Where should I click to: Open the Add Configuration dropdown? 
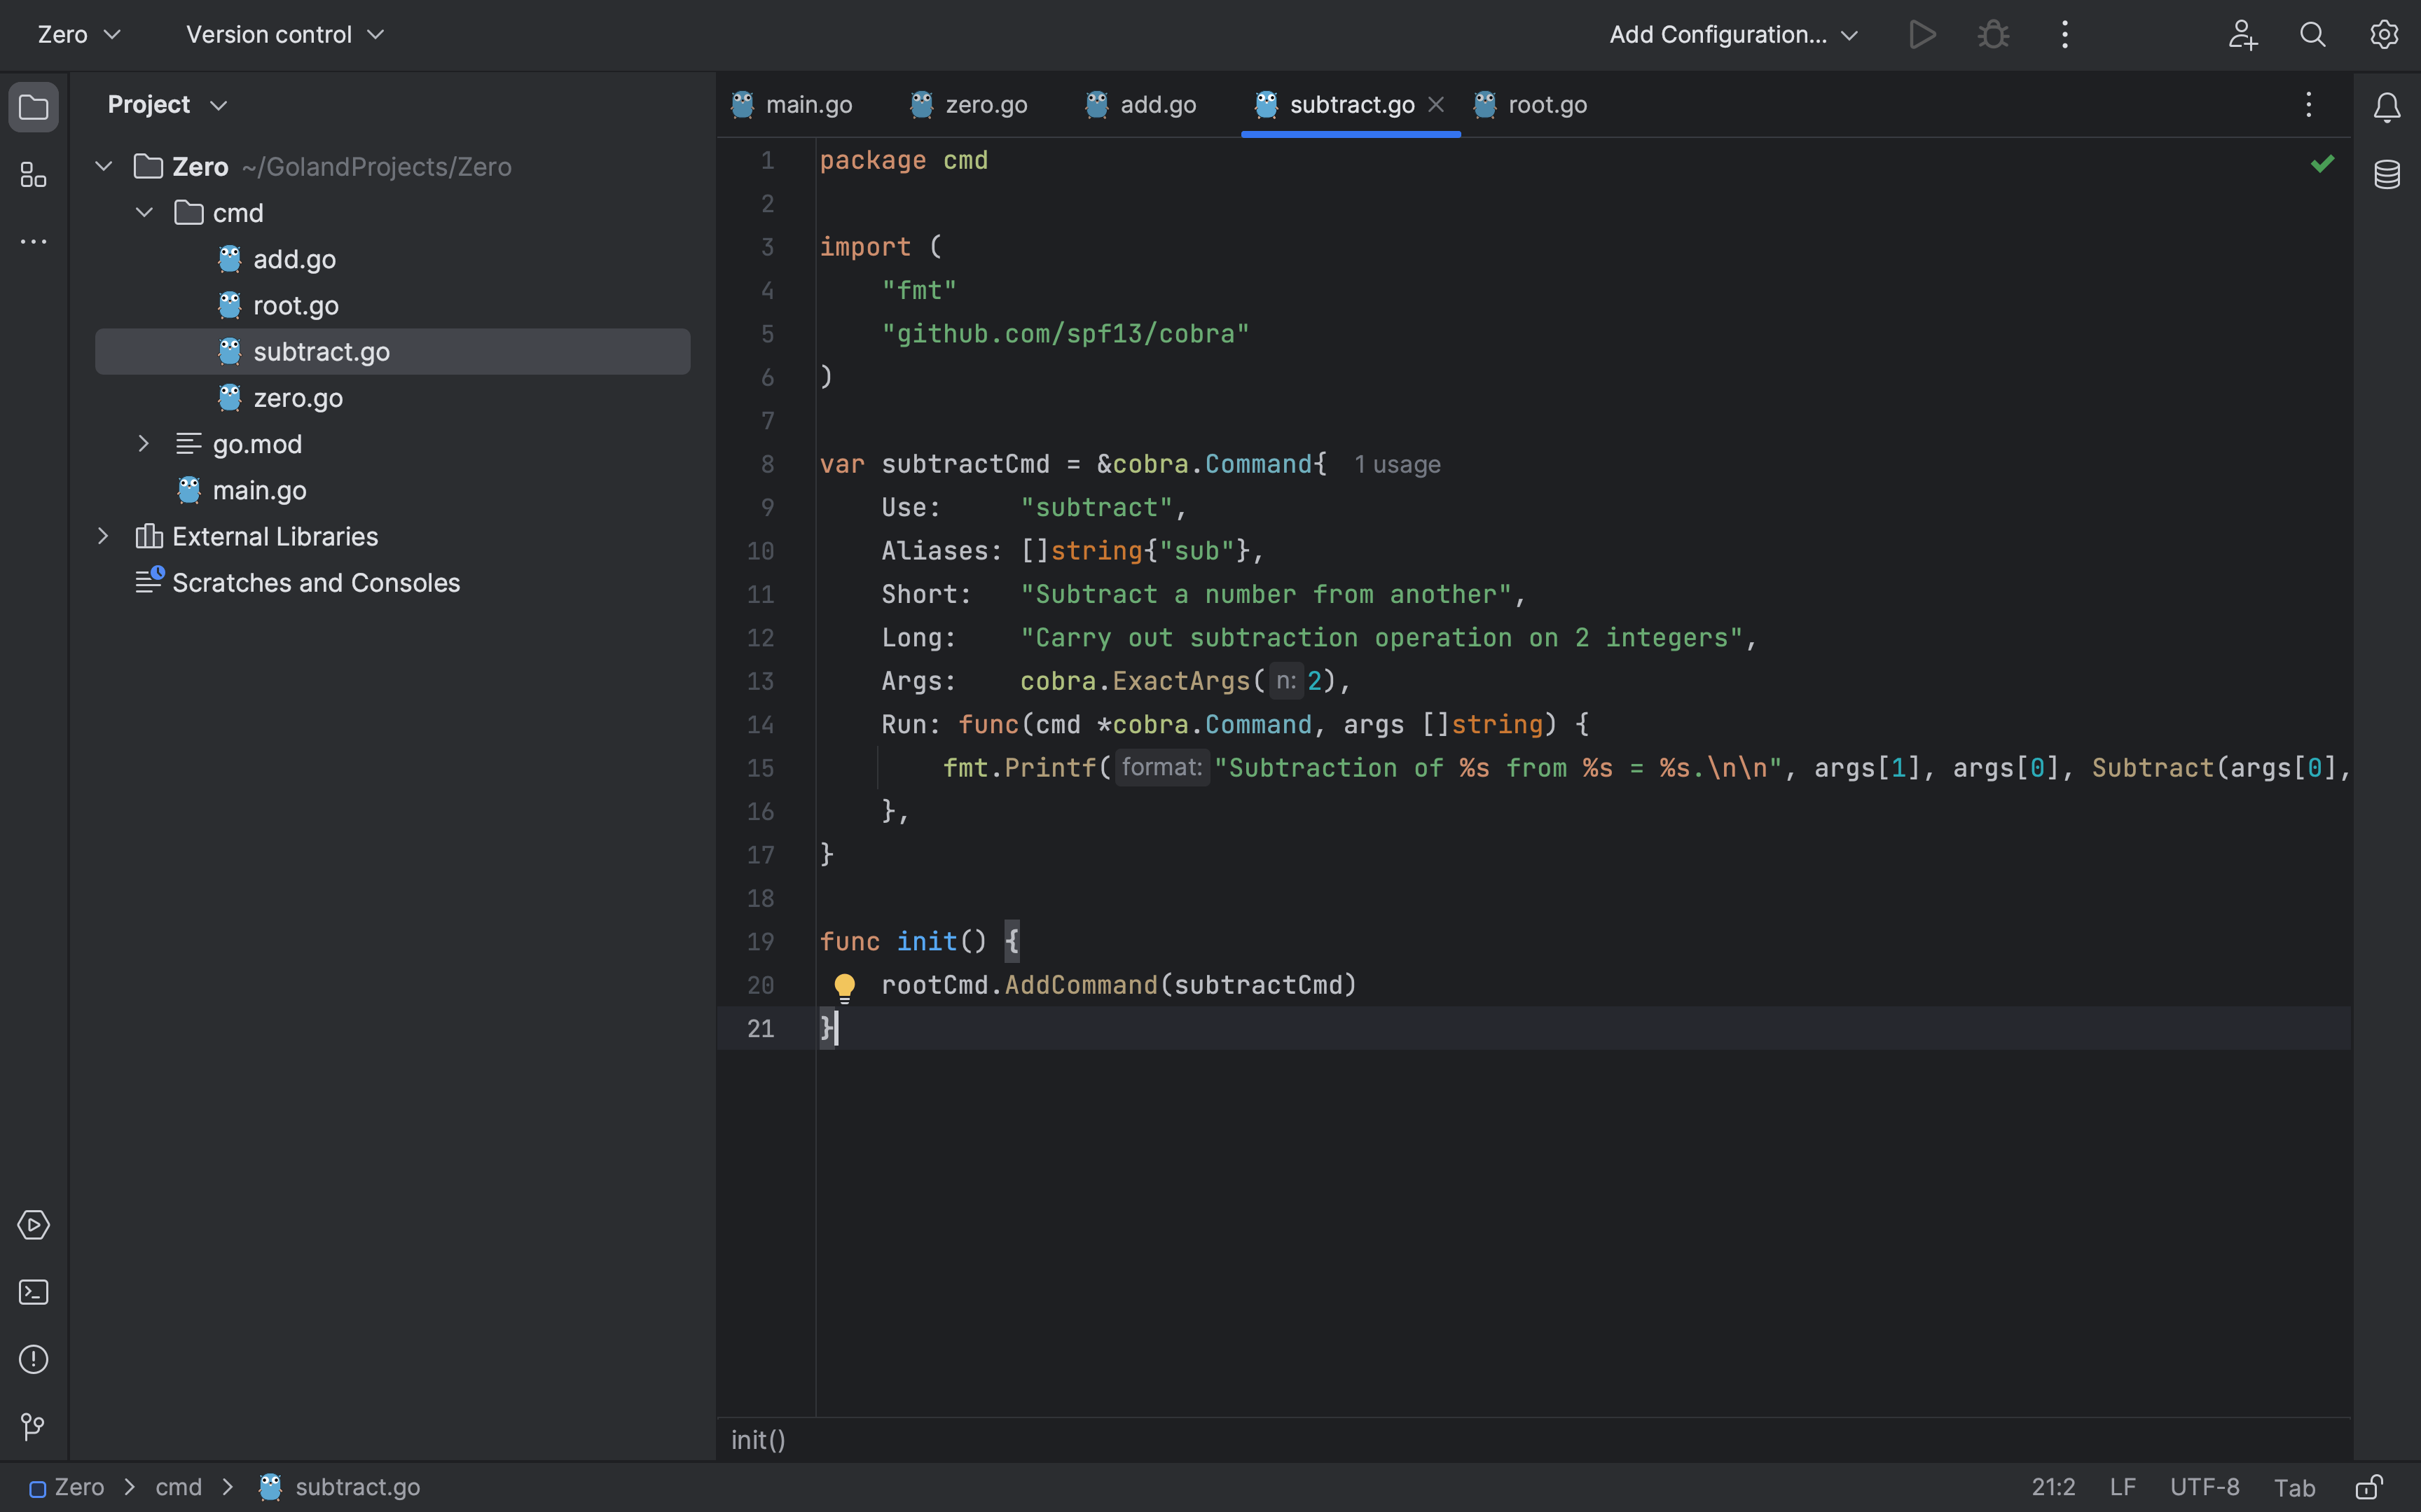(1733, 35)
